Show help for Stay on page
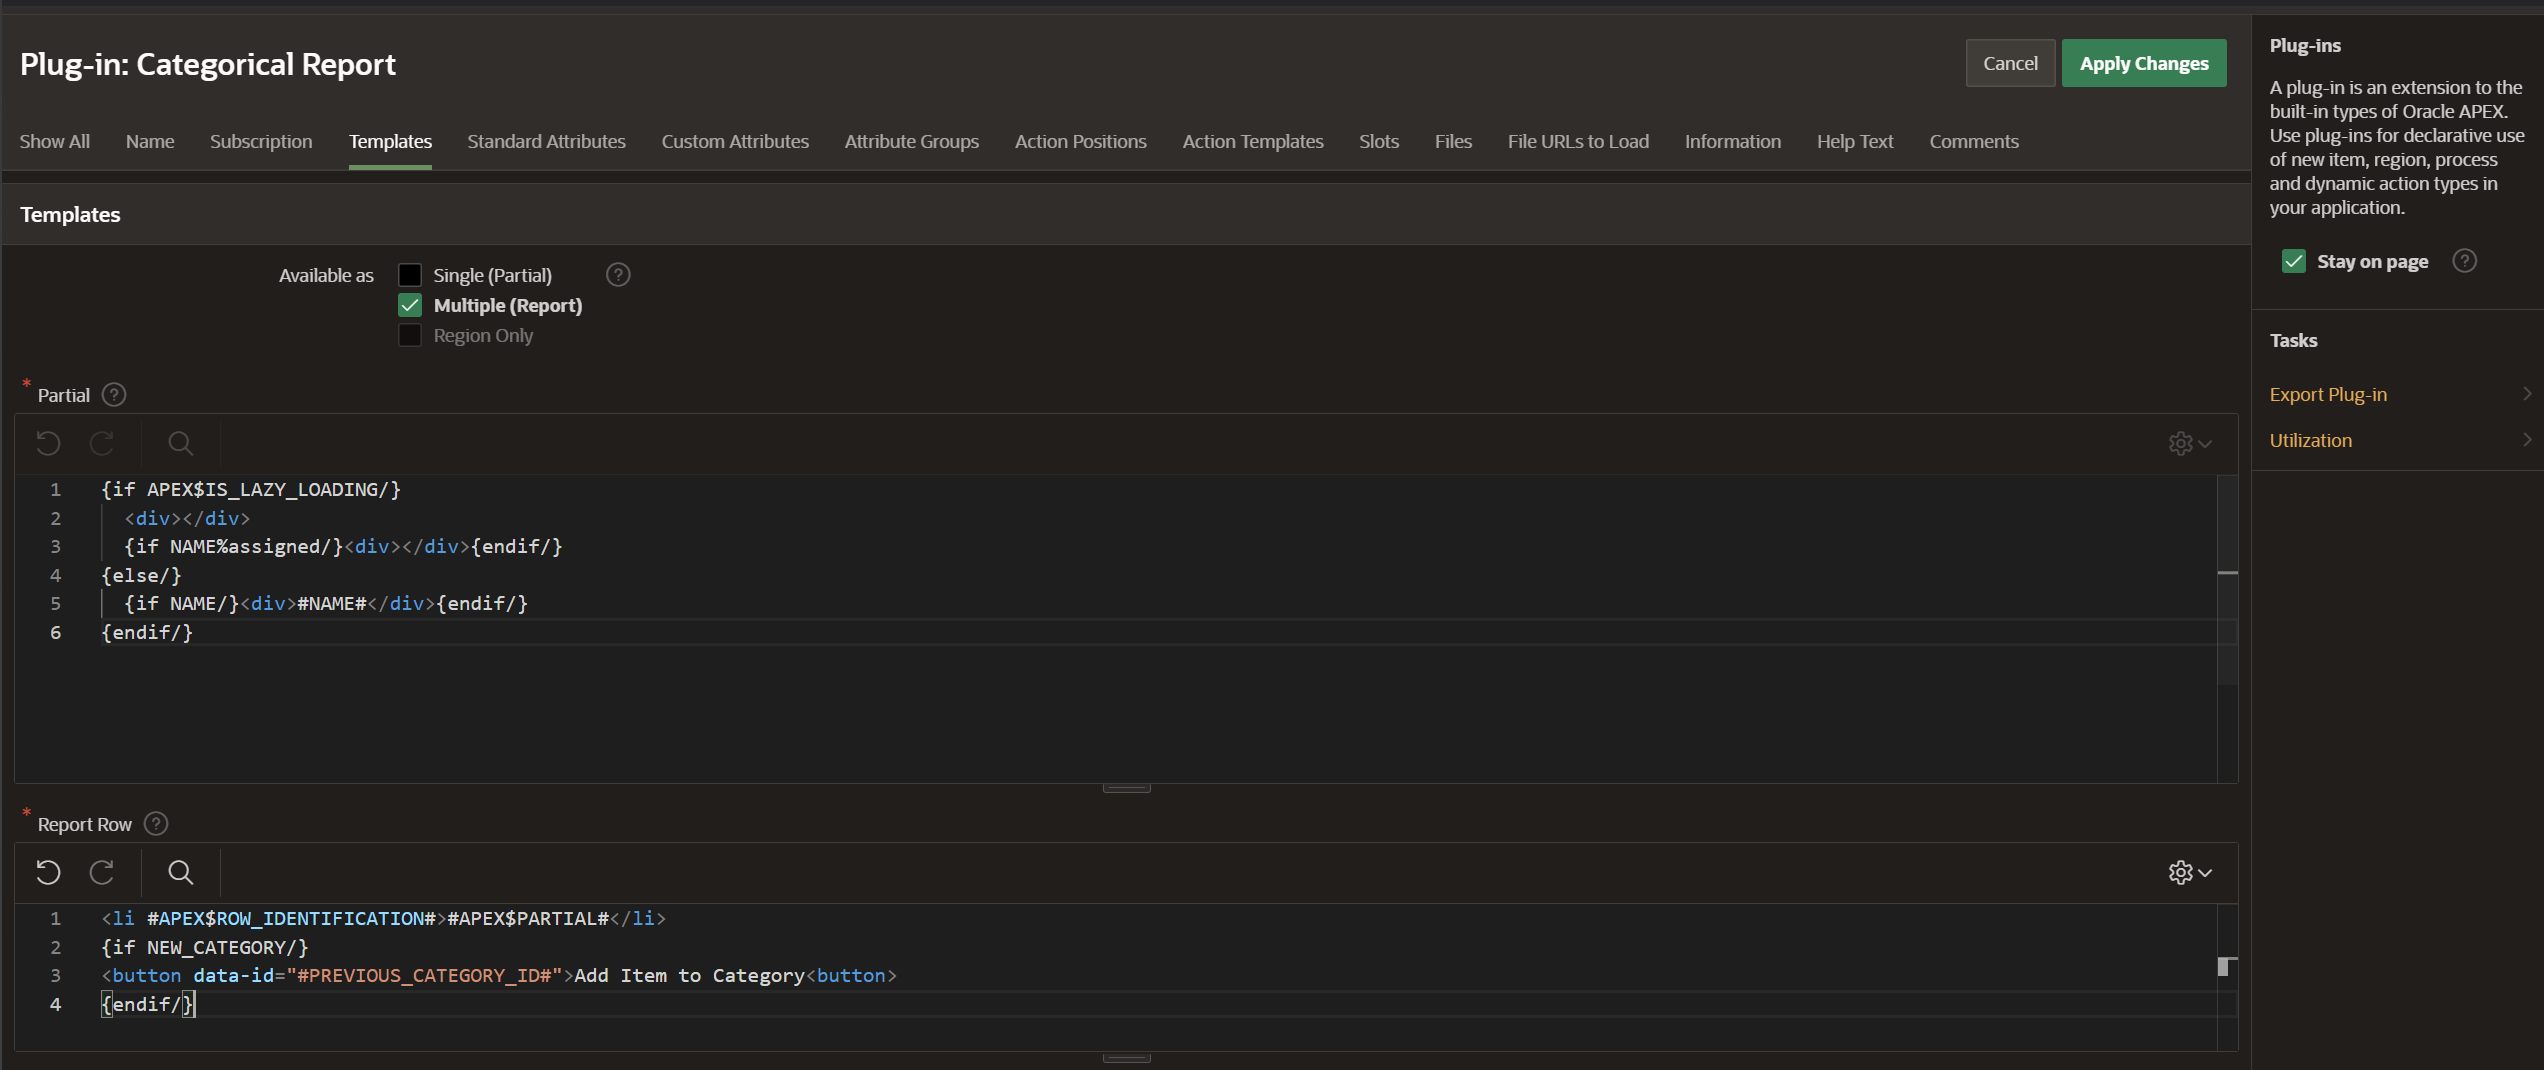 click(x=2465, y=261)
